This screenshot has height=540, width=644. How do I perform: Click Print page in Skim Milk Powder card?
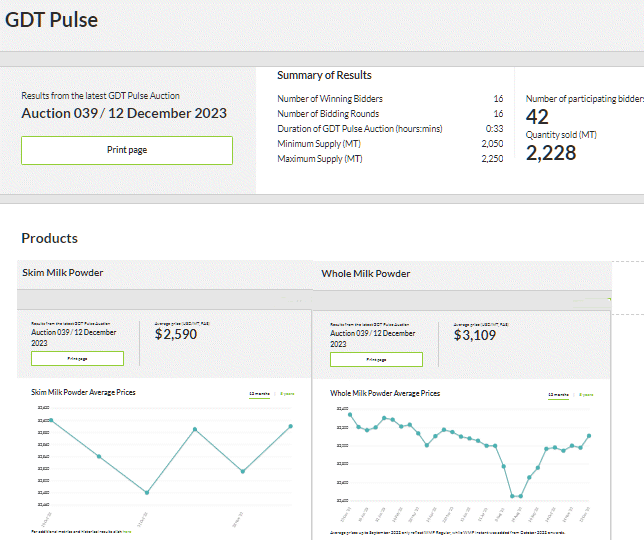coord(77,358)
